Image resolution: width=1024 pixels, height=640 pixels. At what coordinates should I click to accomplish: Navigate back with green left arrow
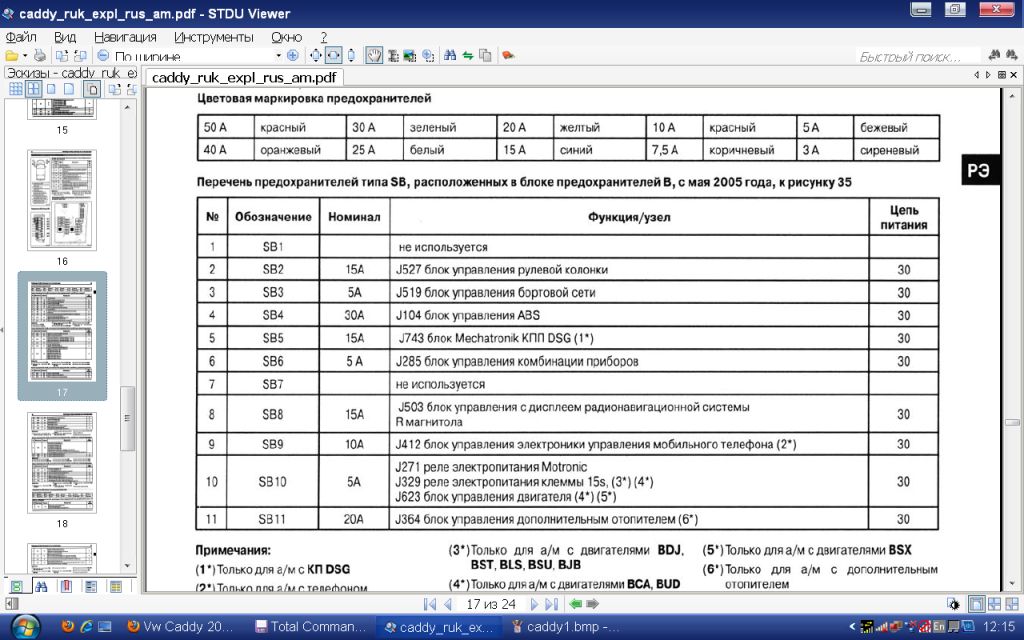[x=575, y=604]
